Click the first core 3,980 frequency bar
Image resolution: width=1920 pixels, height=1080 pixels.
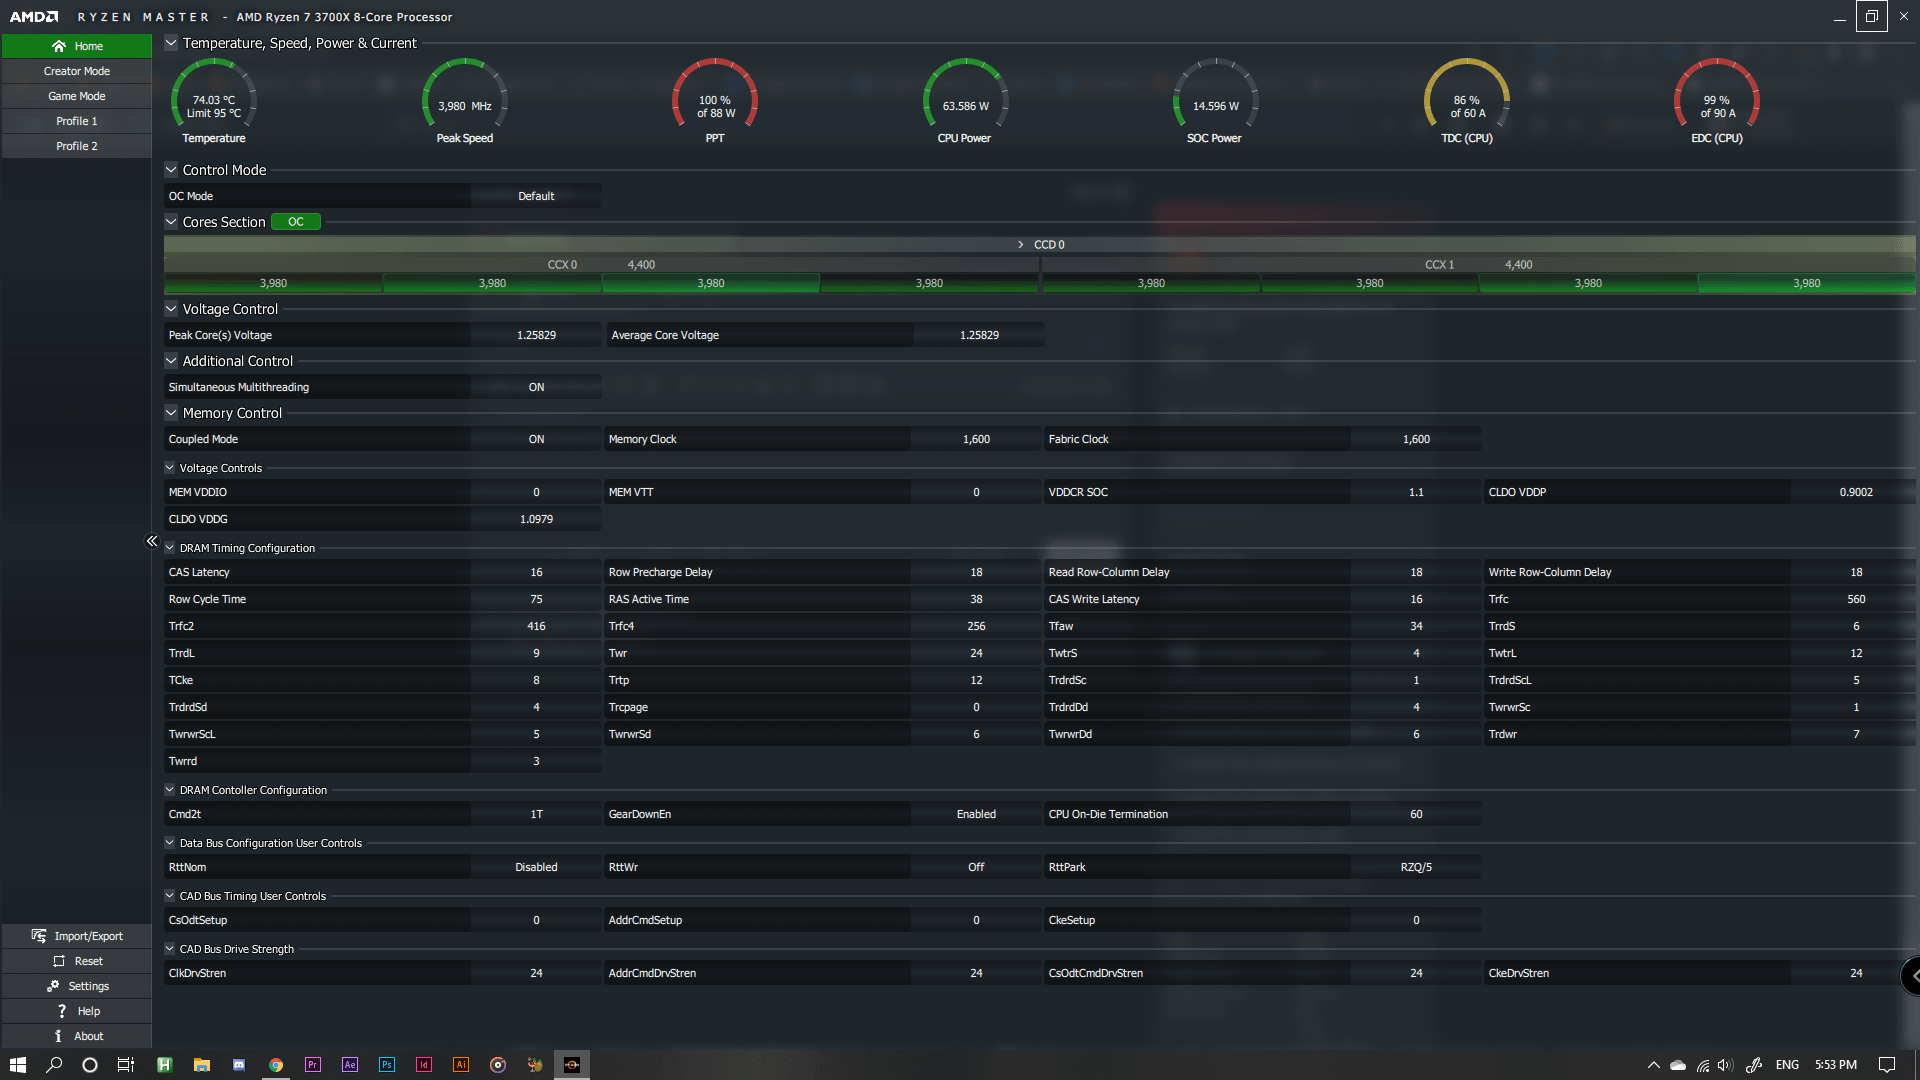pyautogui.click(x=273, y=284)
